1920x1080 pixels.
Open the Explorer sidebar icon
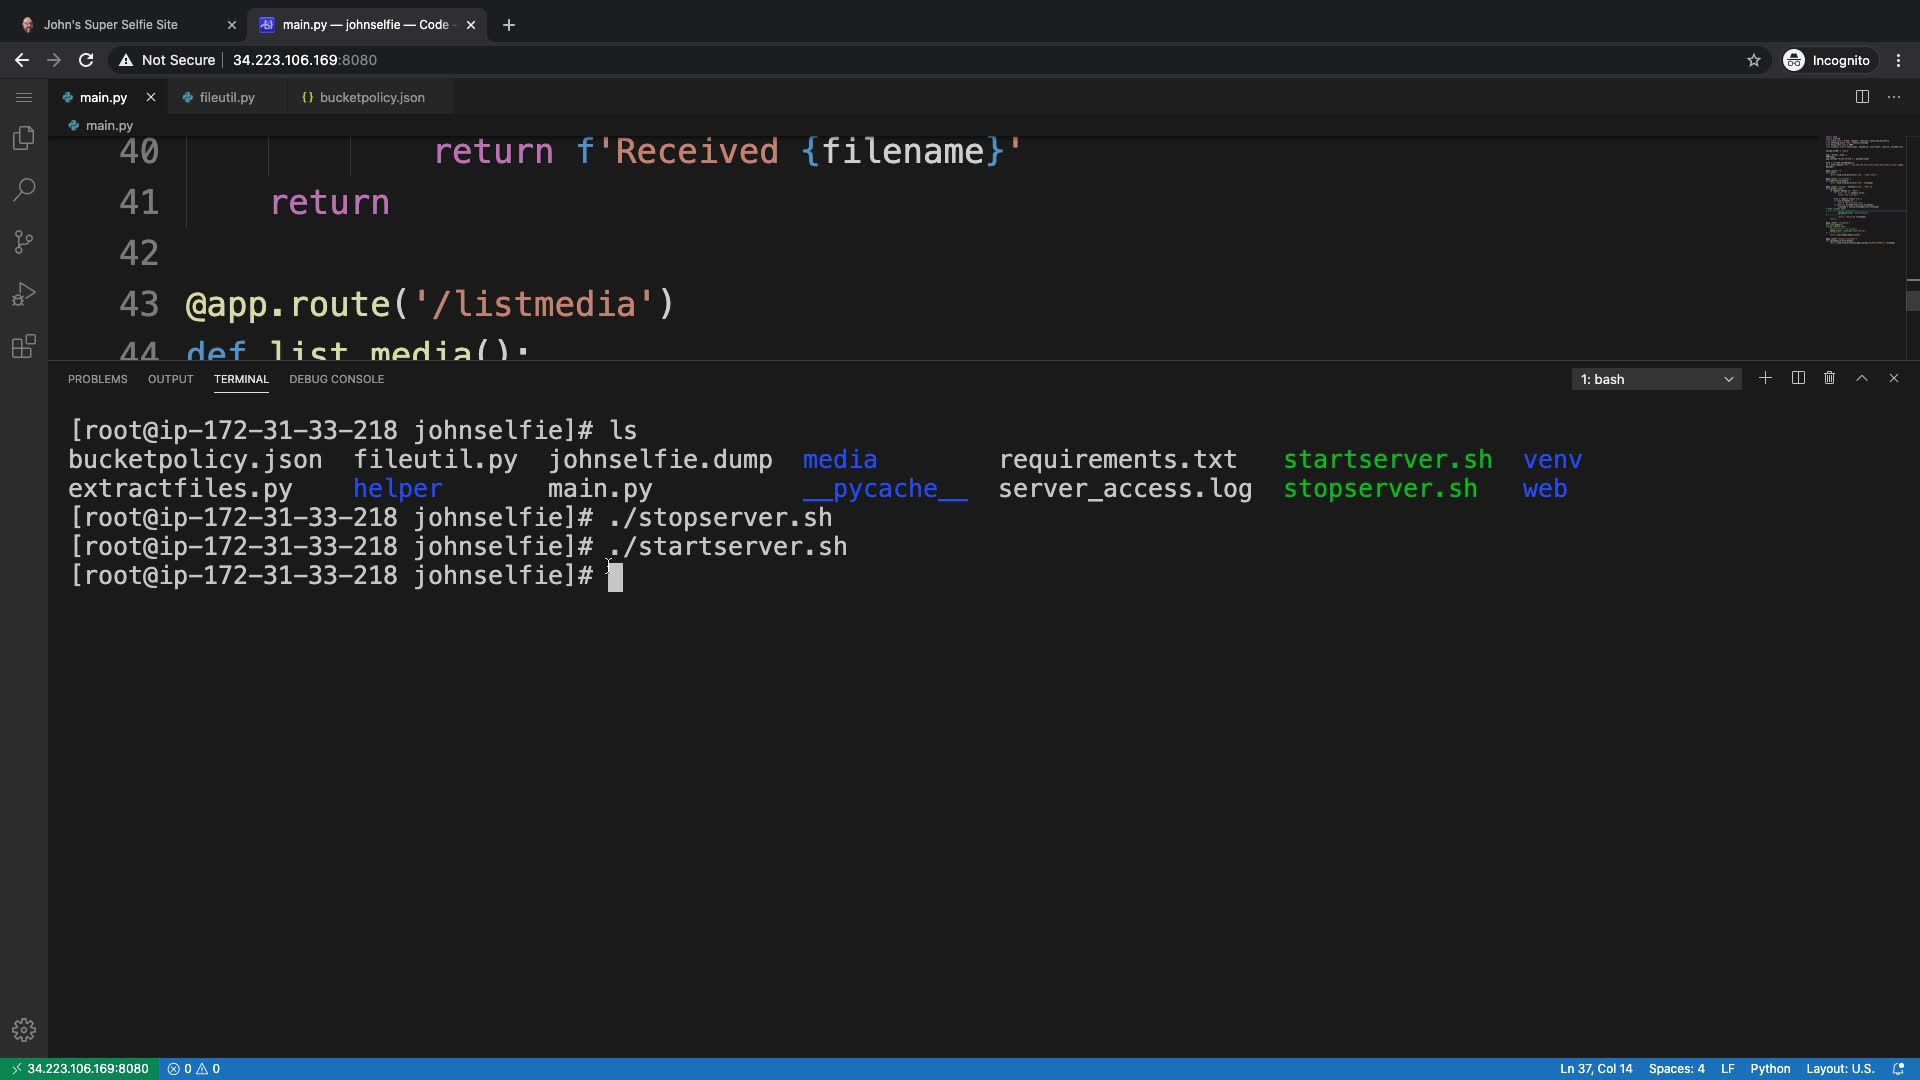(24, 138)
